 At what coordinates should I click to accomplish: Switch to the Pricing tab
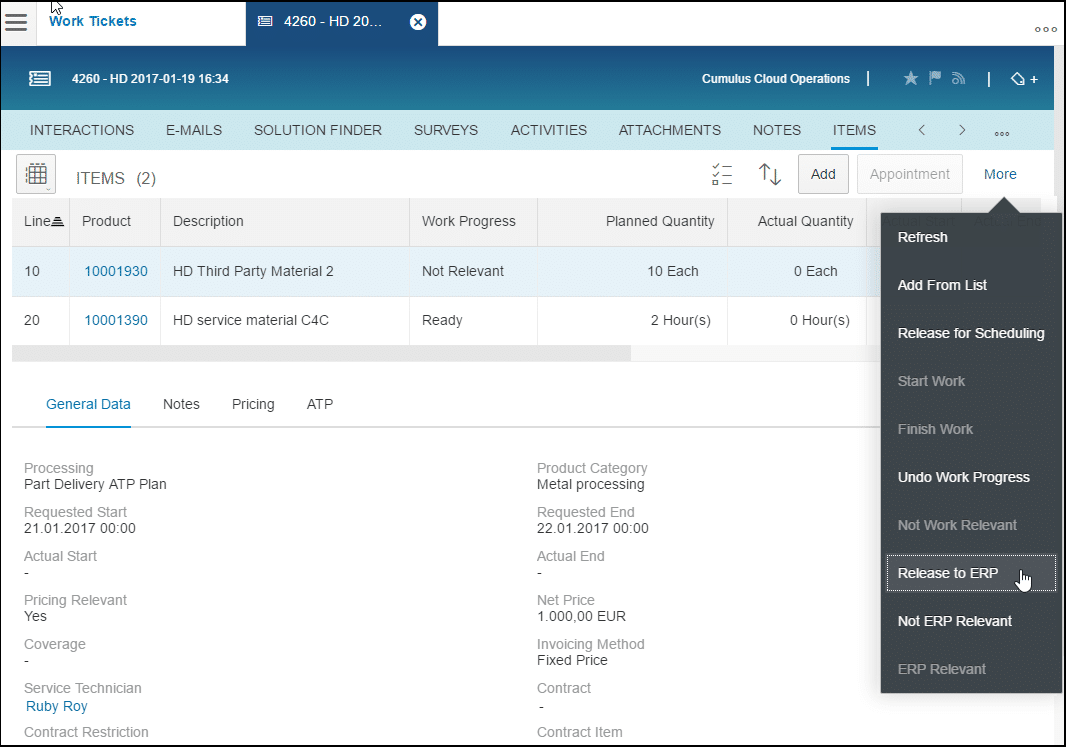coord(253,404)
